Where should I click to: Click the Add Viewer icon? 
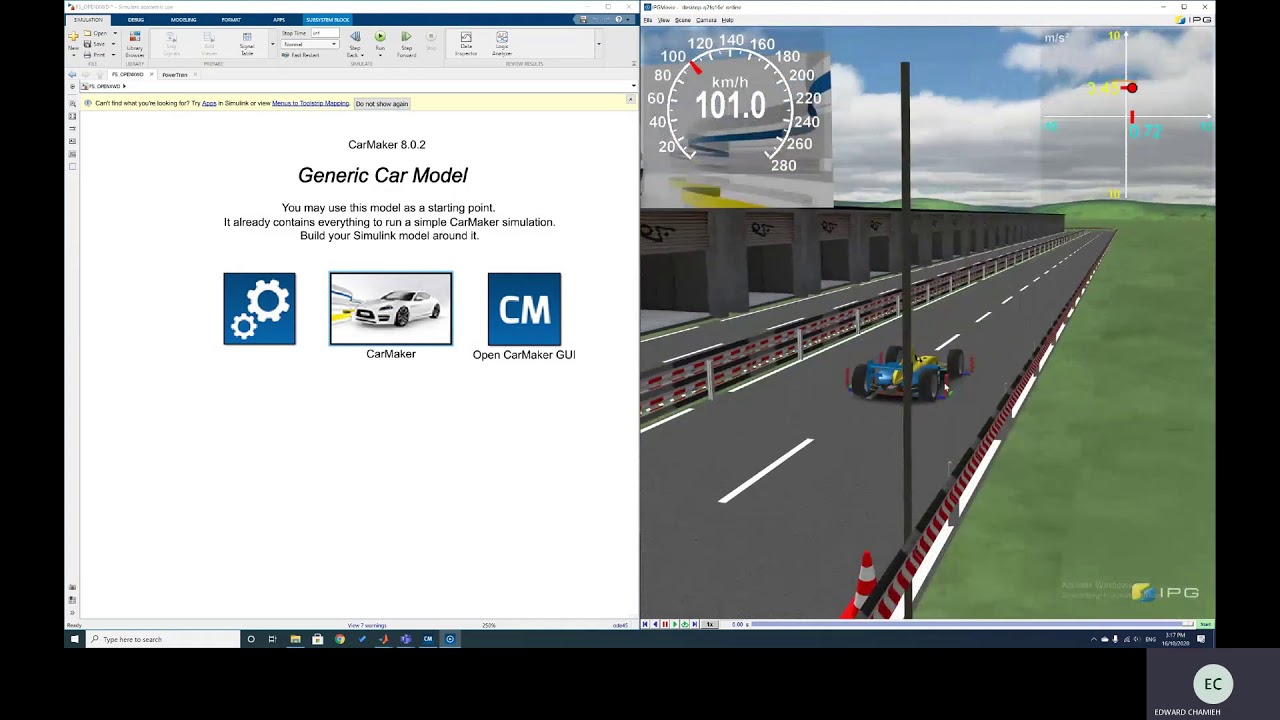tap(209, 36)
